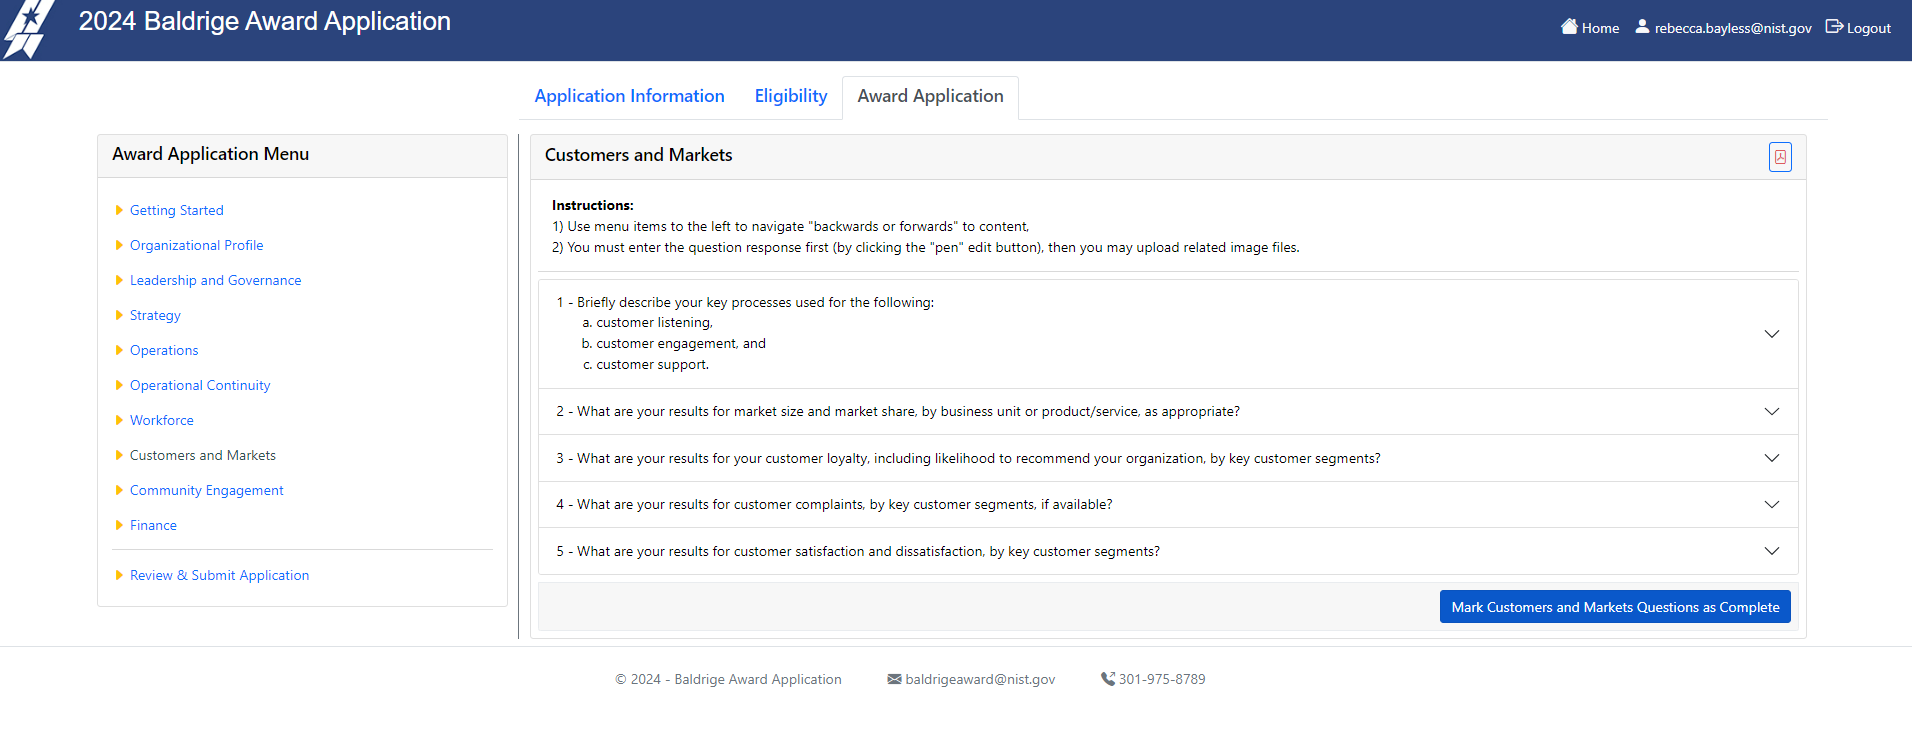The image size is (1912, 744).
Task: Open the Eligibility tab
Action: (790, 96)
